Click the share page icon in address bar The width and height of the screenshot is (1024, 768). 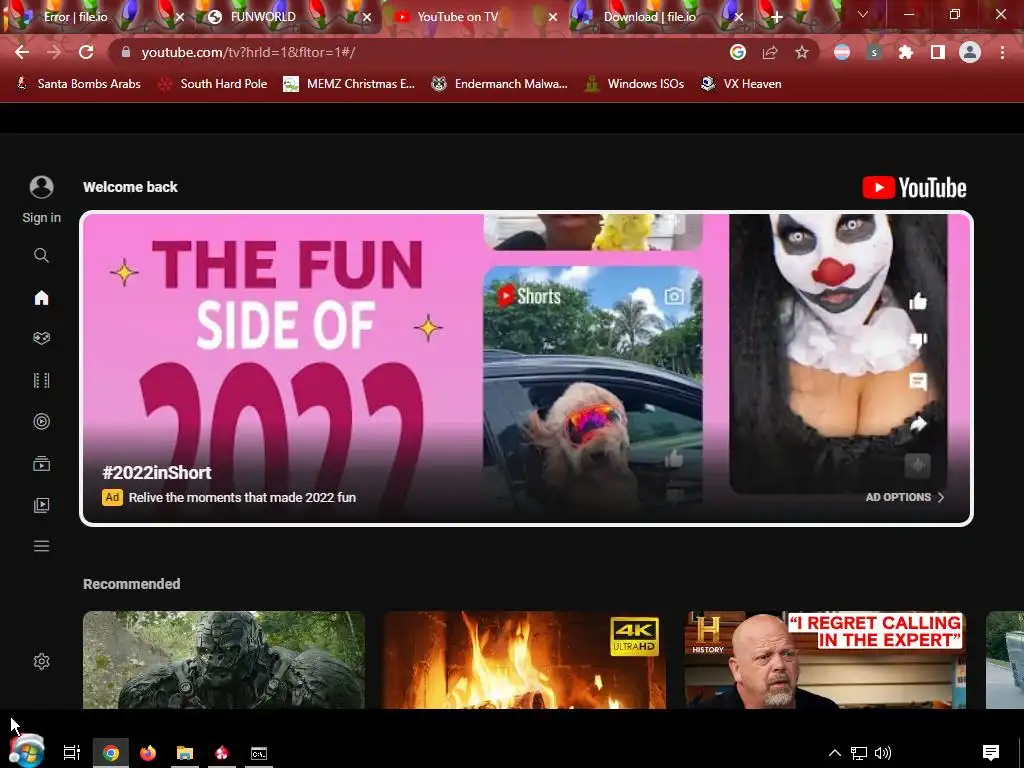770,52
